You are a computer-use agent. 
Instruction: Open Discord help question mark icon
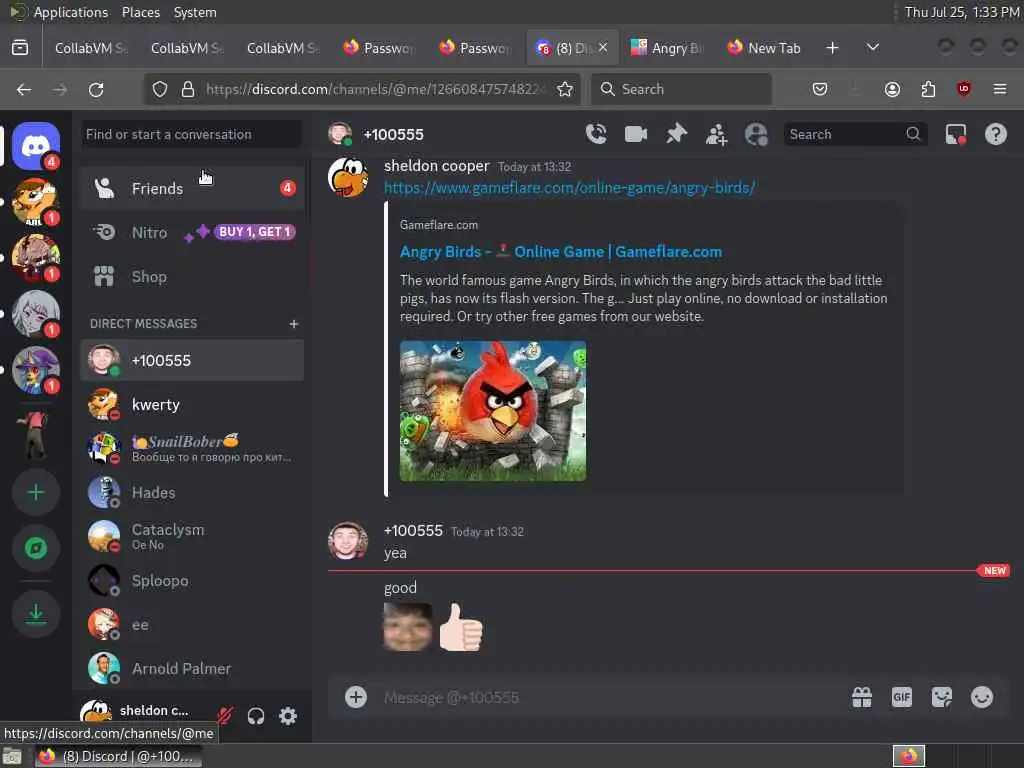(x=995, y=135)
